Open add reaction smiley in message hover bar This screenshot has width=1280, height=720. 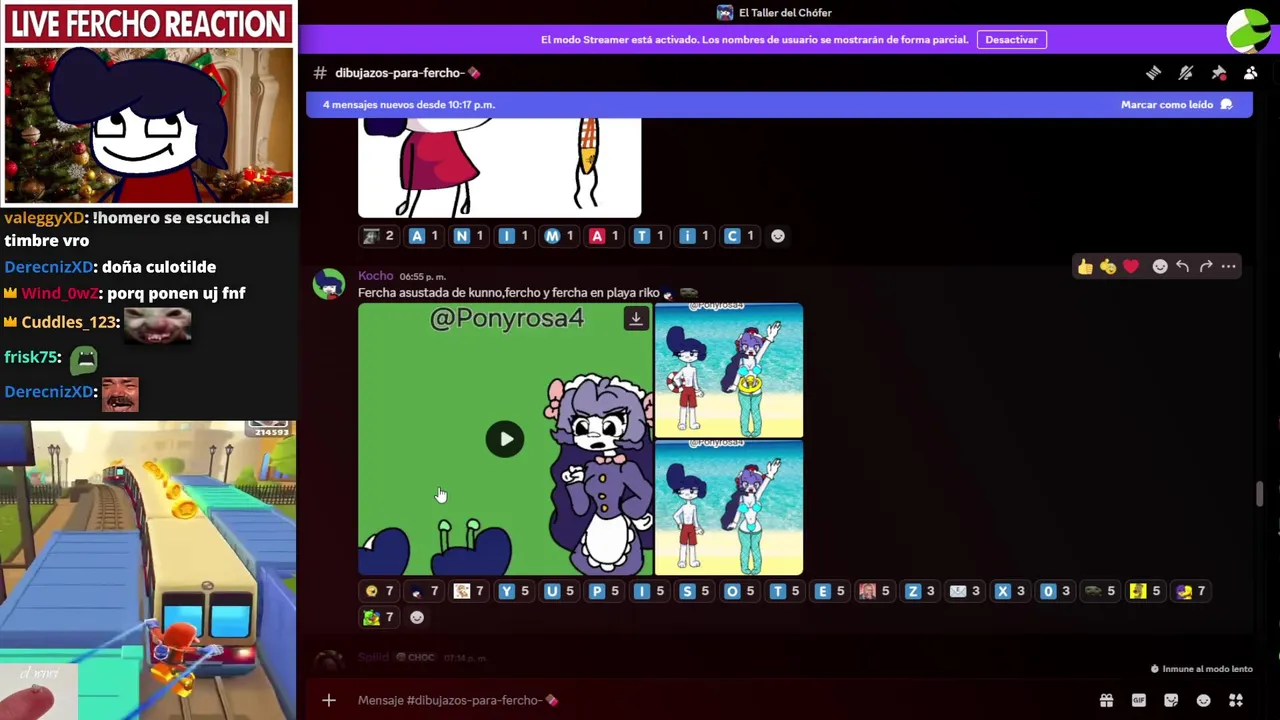1160,266
